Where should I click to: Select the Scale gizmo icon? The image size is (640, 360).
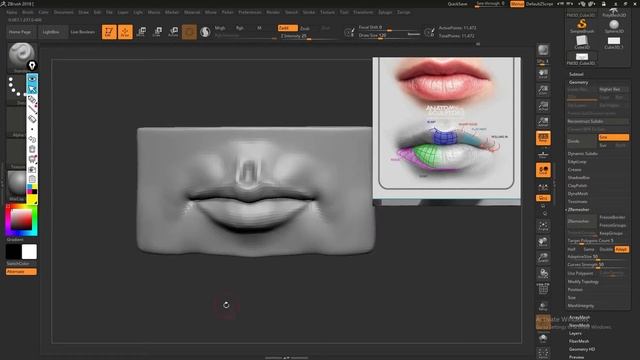pyautogui.click(x=158, y=32)
